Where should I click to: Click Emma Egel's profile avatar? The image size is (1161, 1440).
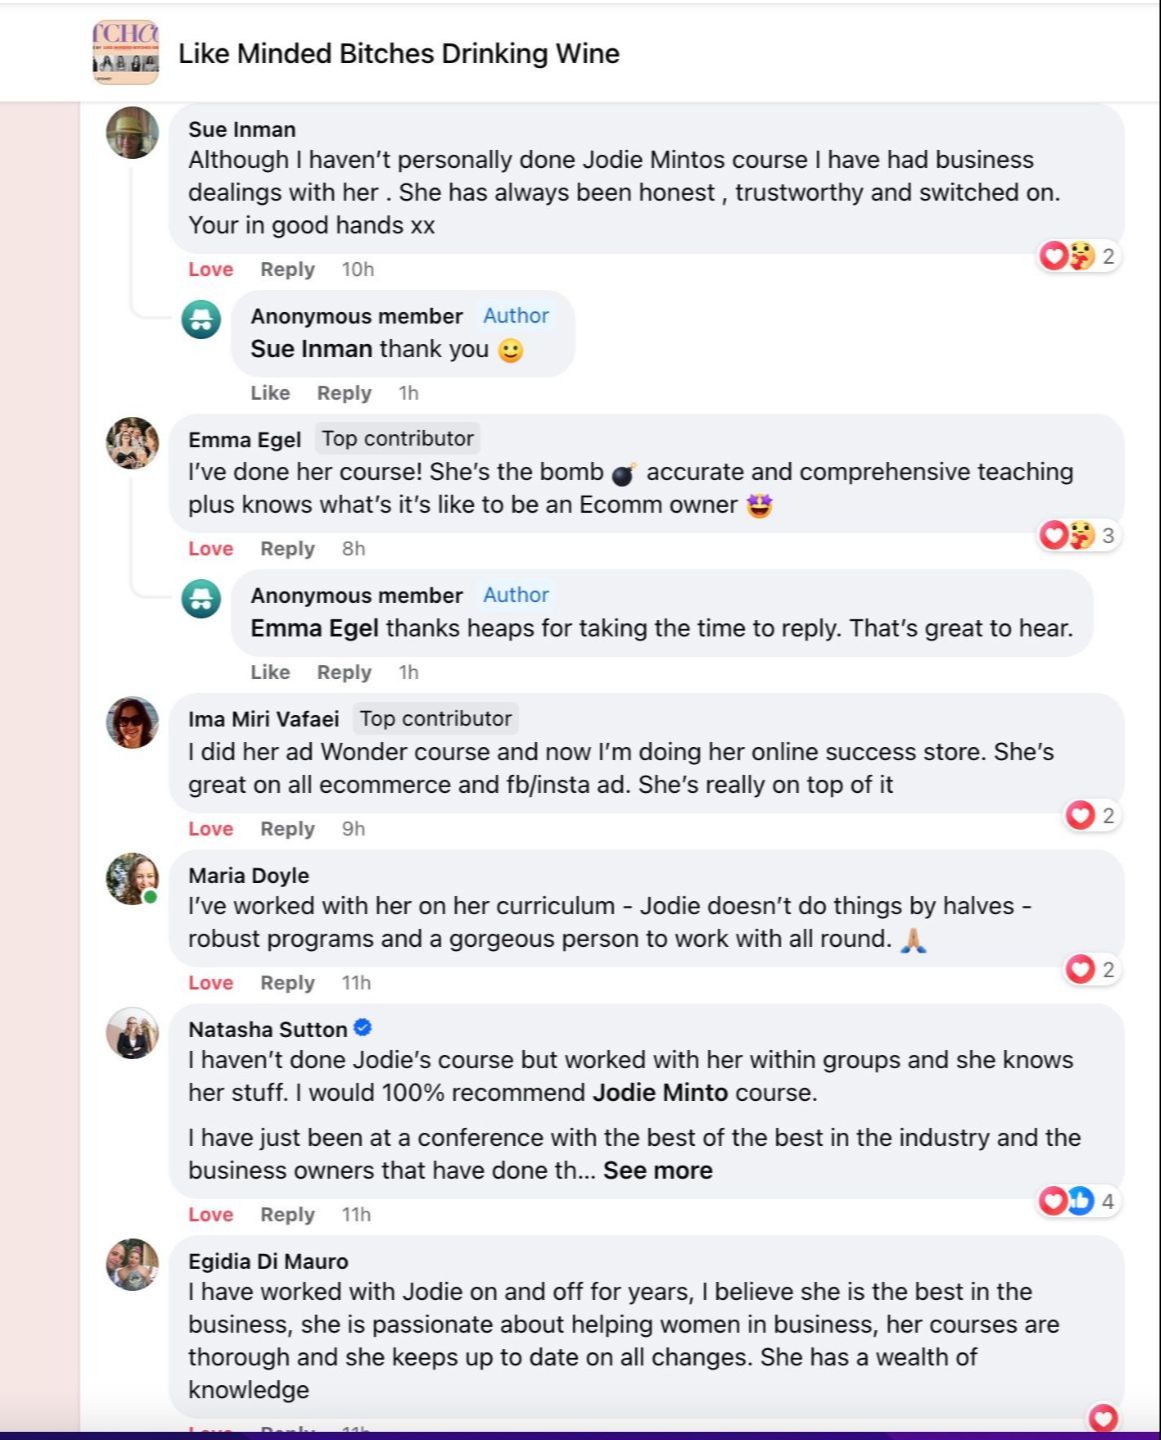coord(133,443)
